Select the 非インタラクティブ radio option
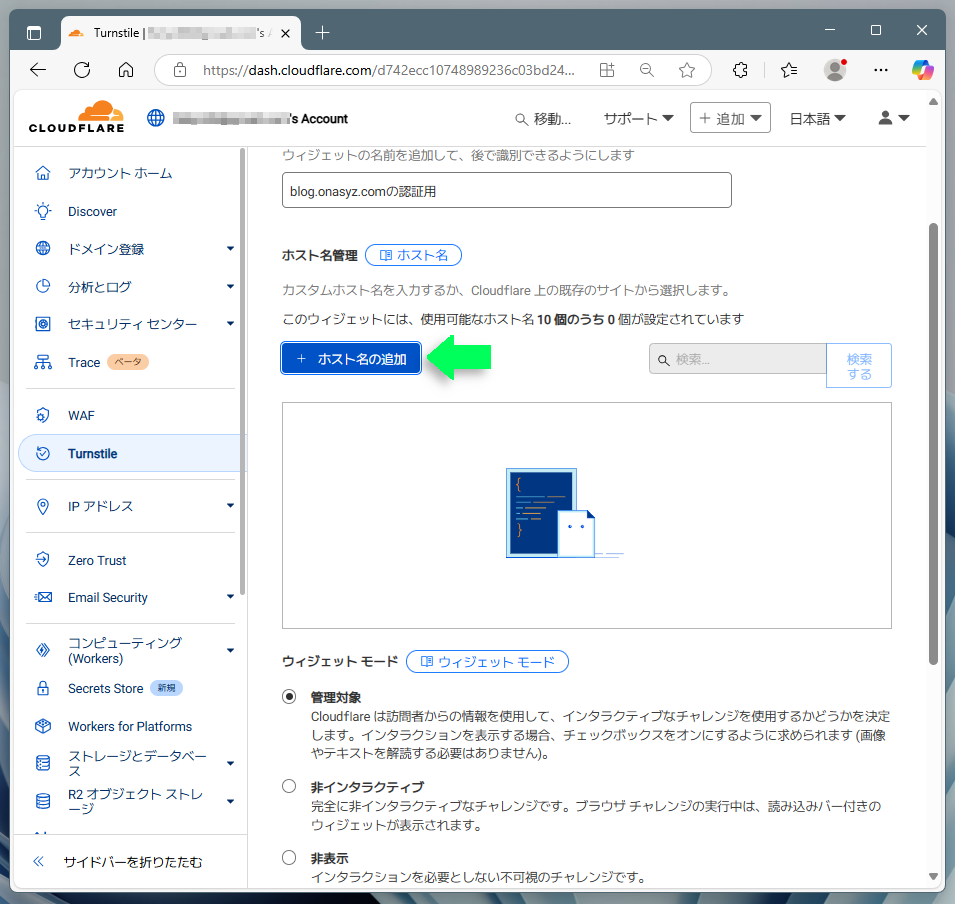 pyautogui.click(x=289, y=786)
